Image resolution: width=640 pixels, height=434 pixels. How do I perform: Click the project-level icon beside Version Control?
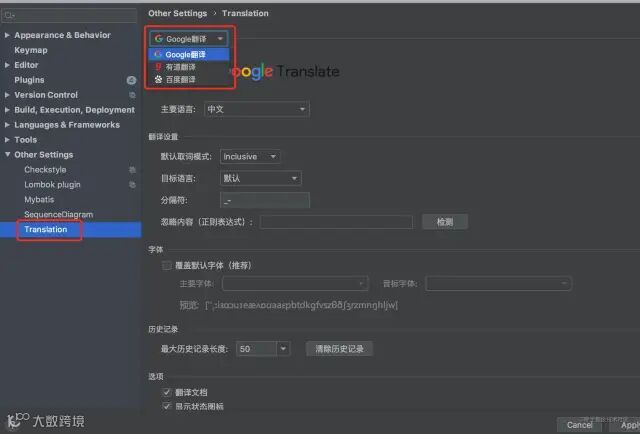point(132,95)
